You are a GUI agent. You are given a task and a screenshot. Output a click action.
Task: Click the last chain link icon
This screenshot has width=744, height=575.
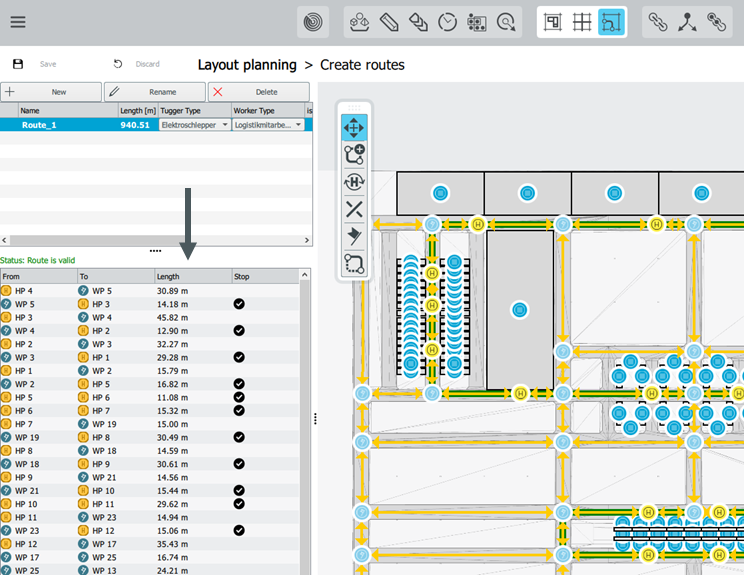pos(716,22)
